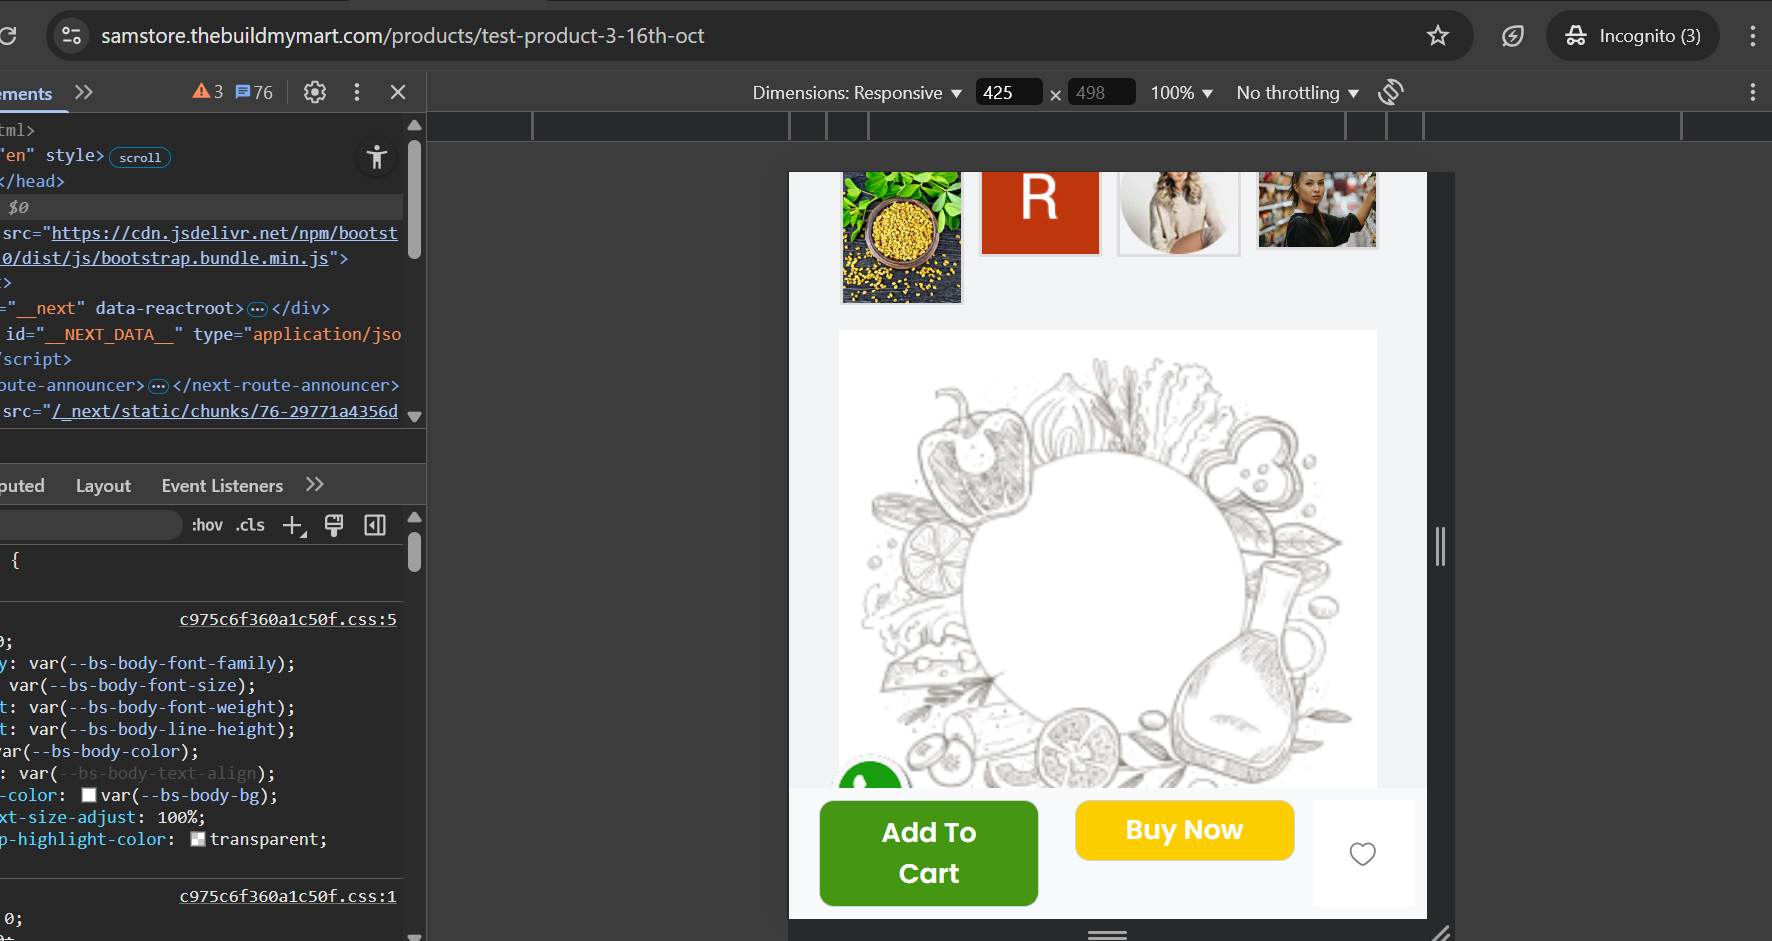The image size is (1772, 941).
Task: Toggle the computed styles sidebar icon
Action: (375, 525)
